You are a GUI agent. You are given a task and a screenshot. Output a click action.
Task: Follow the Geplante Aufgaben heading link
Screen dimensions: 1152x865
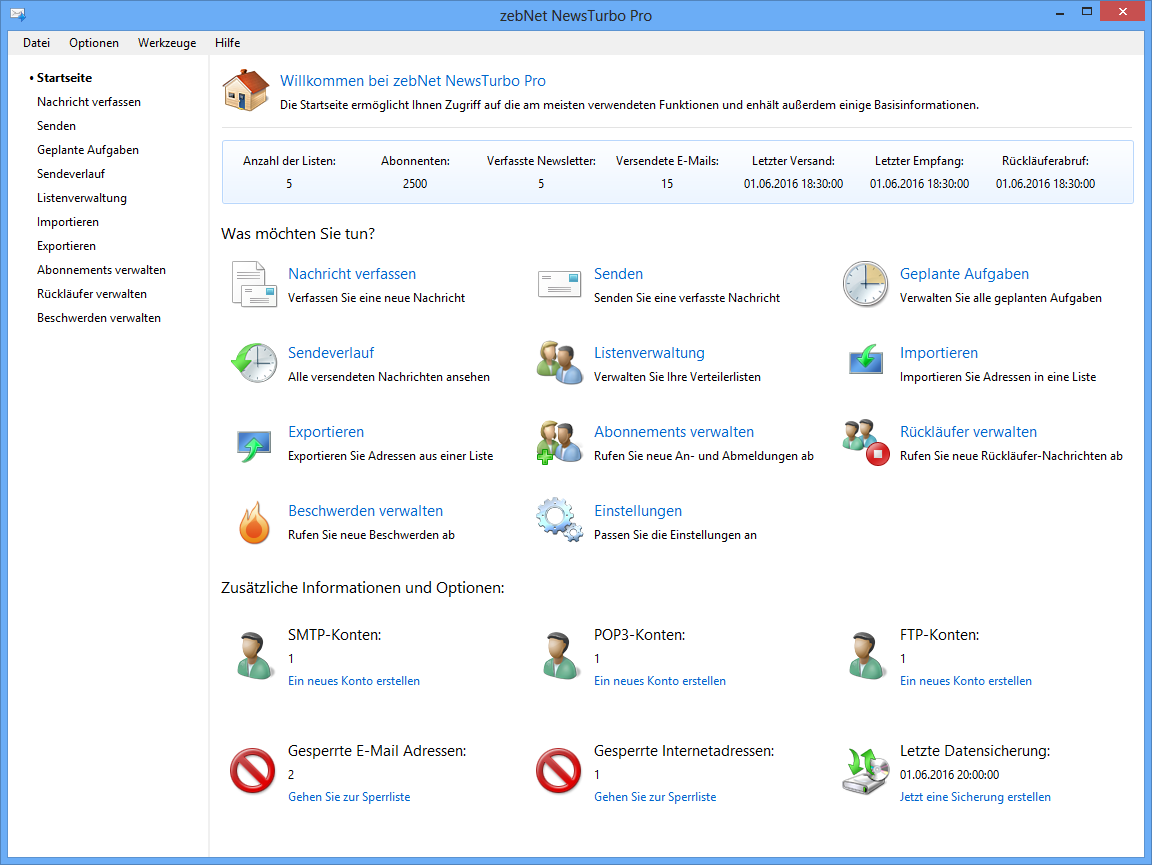(x=964, y=273)
